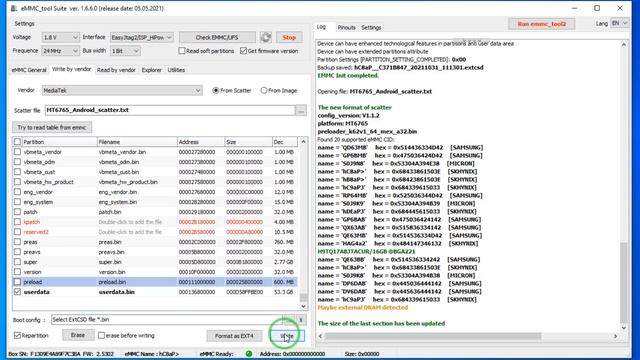Select the From Scatter radio button
Viewport: 640px width, 360px height.
(216, 91)
